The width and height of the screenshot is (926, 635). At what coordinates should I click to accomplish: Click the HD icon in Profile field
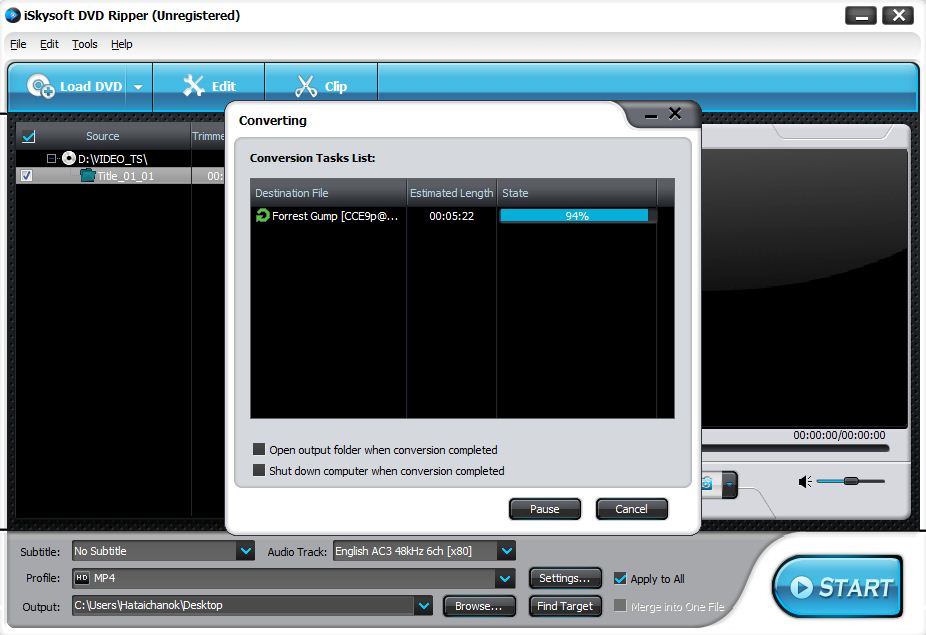[x=82, y=578]
